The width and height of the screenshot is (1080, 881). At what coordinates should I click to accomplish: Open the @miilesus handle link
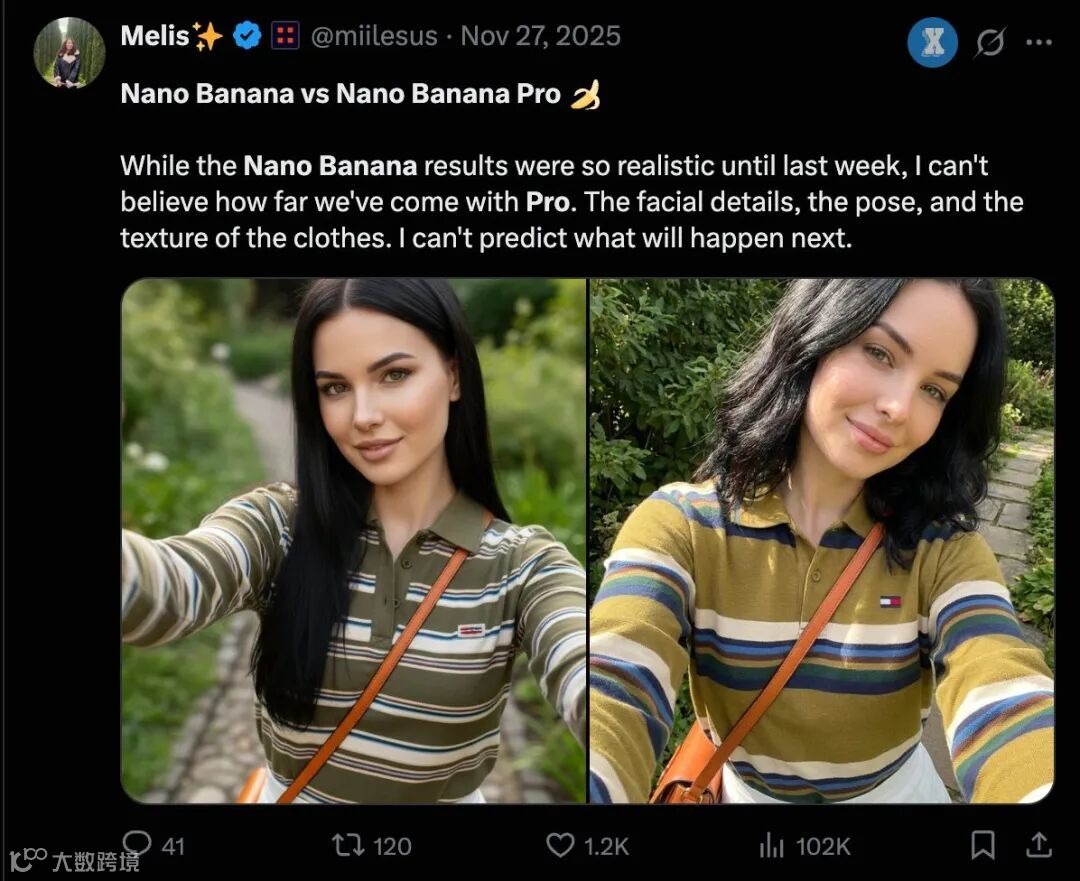[374, 36]
